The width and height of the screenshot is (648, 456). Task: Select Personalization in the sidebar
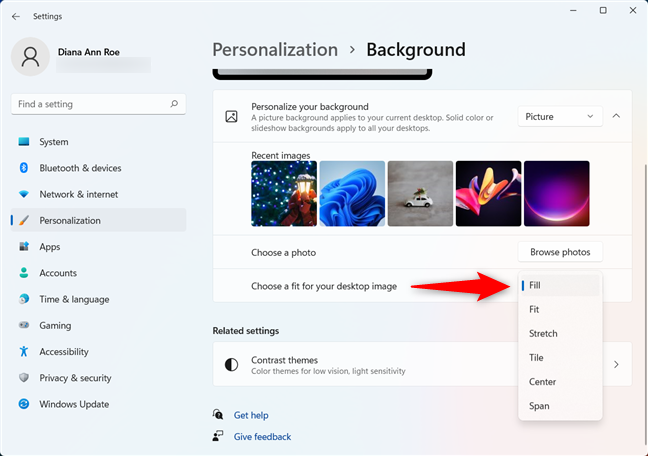click(x=98, y=220)
